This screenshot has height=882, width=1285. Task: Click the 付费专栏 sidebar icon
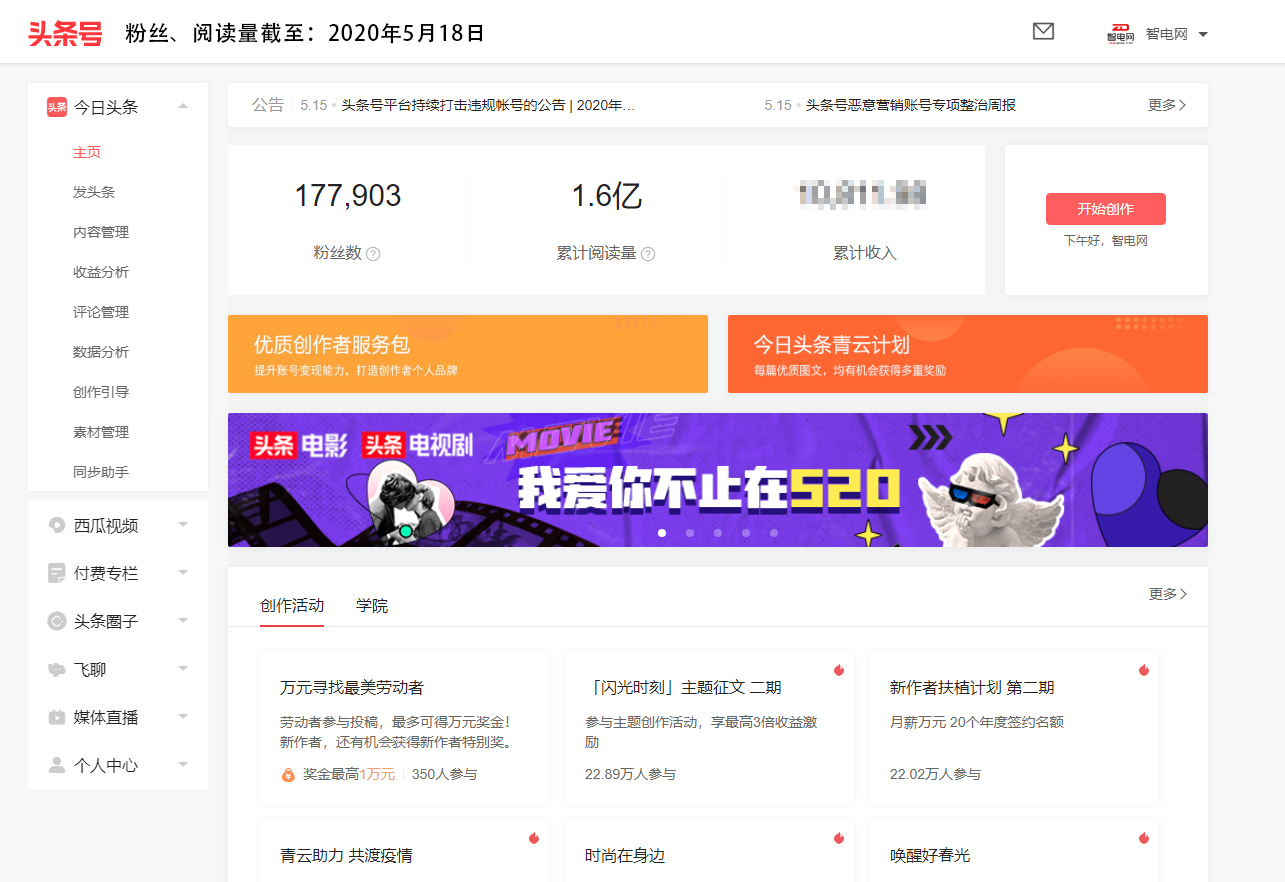point(57,573)
